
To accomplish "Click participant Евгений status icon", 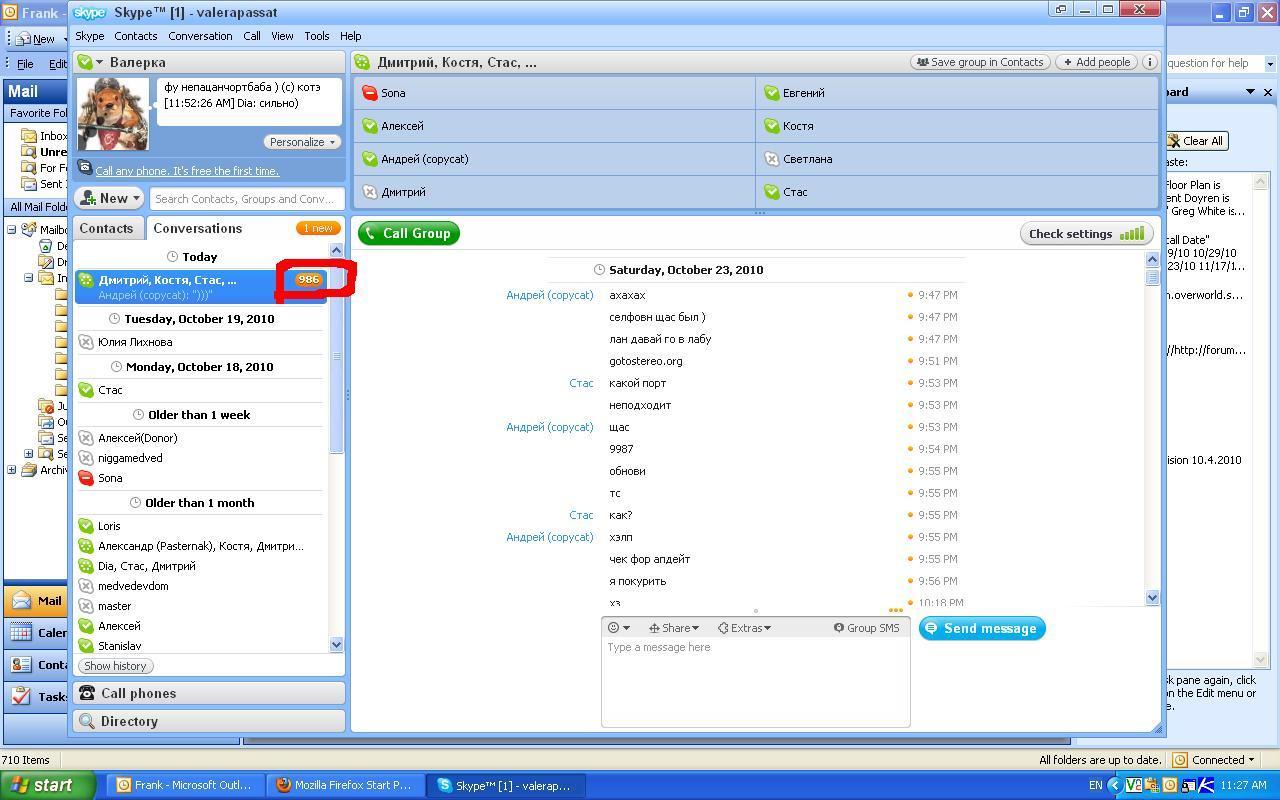I will 771,93.
